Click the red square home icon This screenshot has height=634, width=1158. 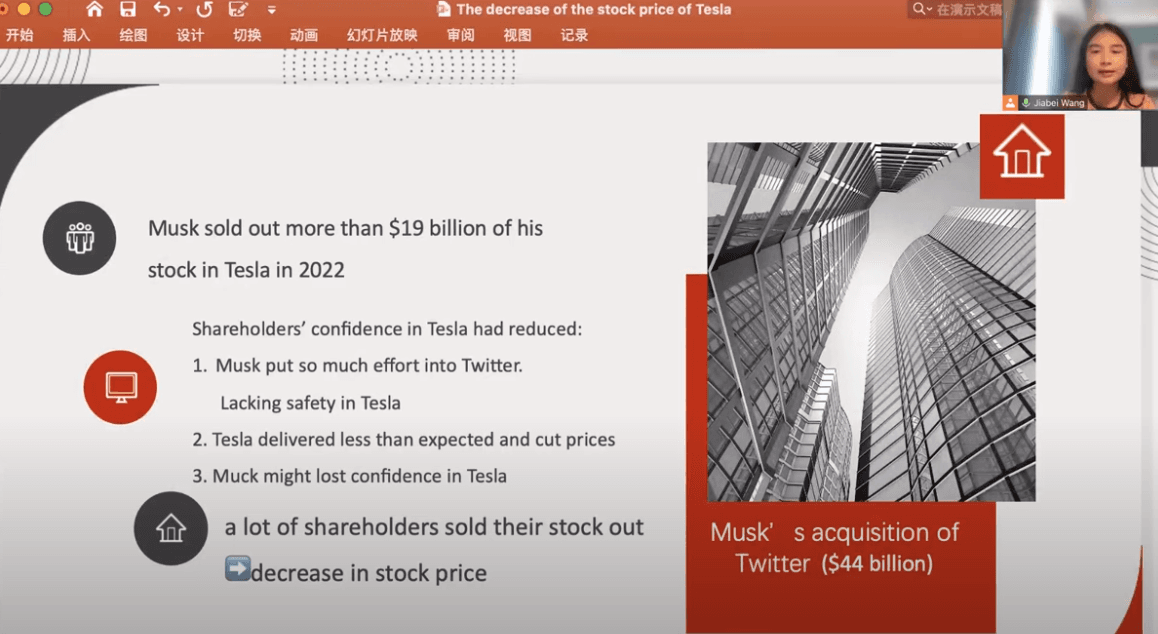click(1022, 156)
